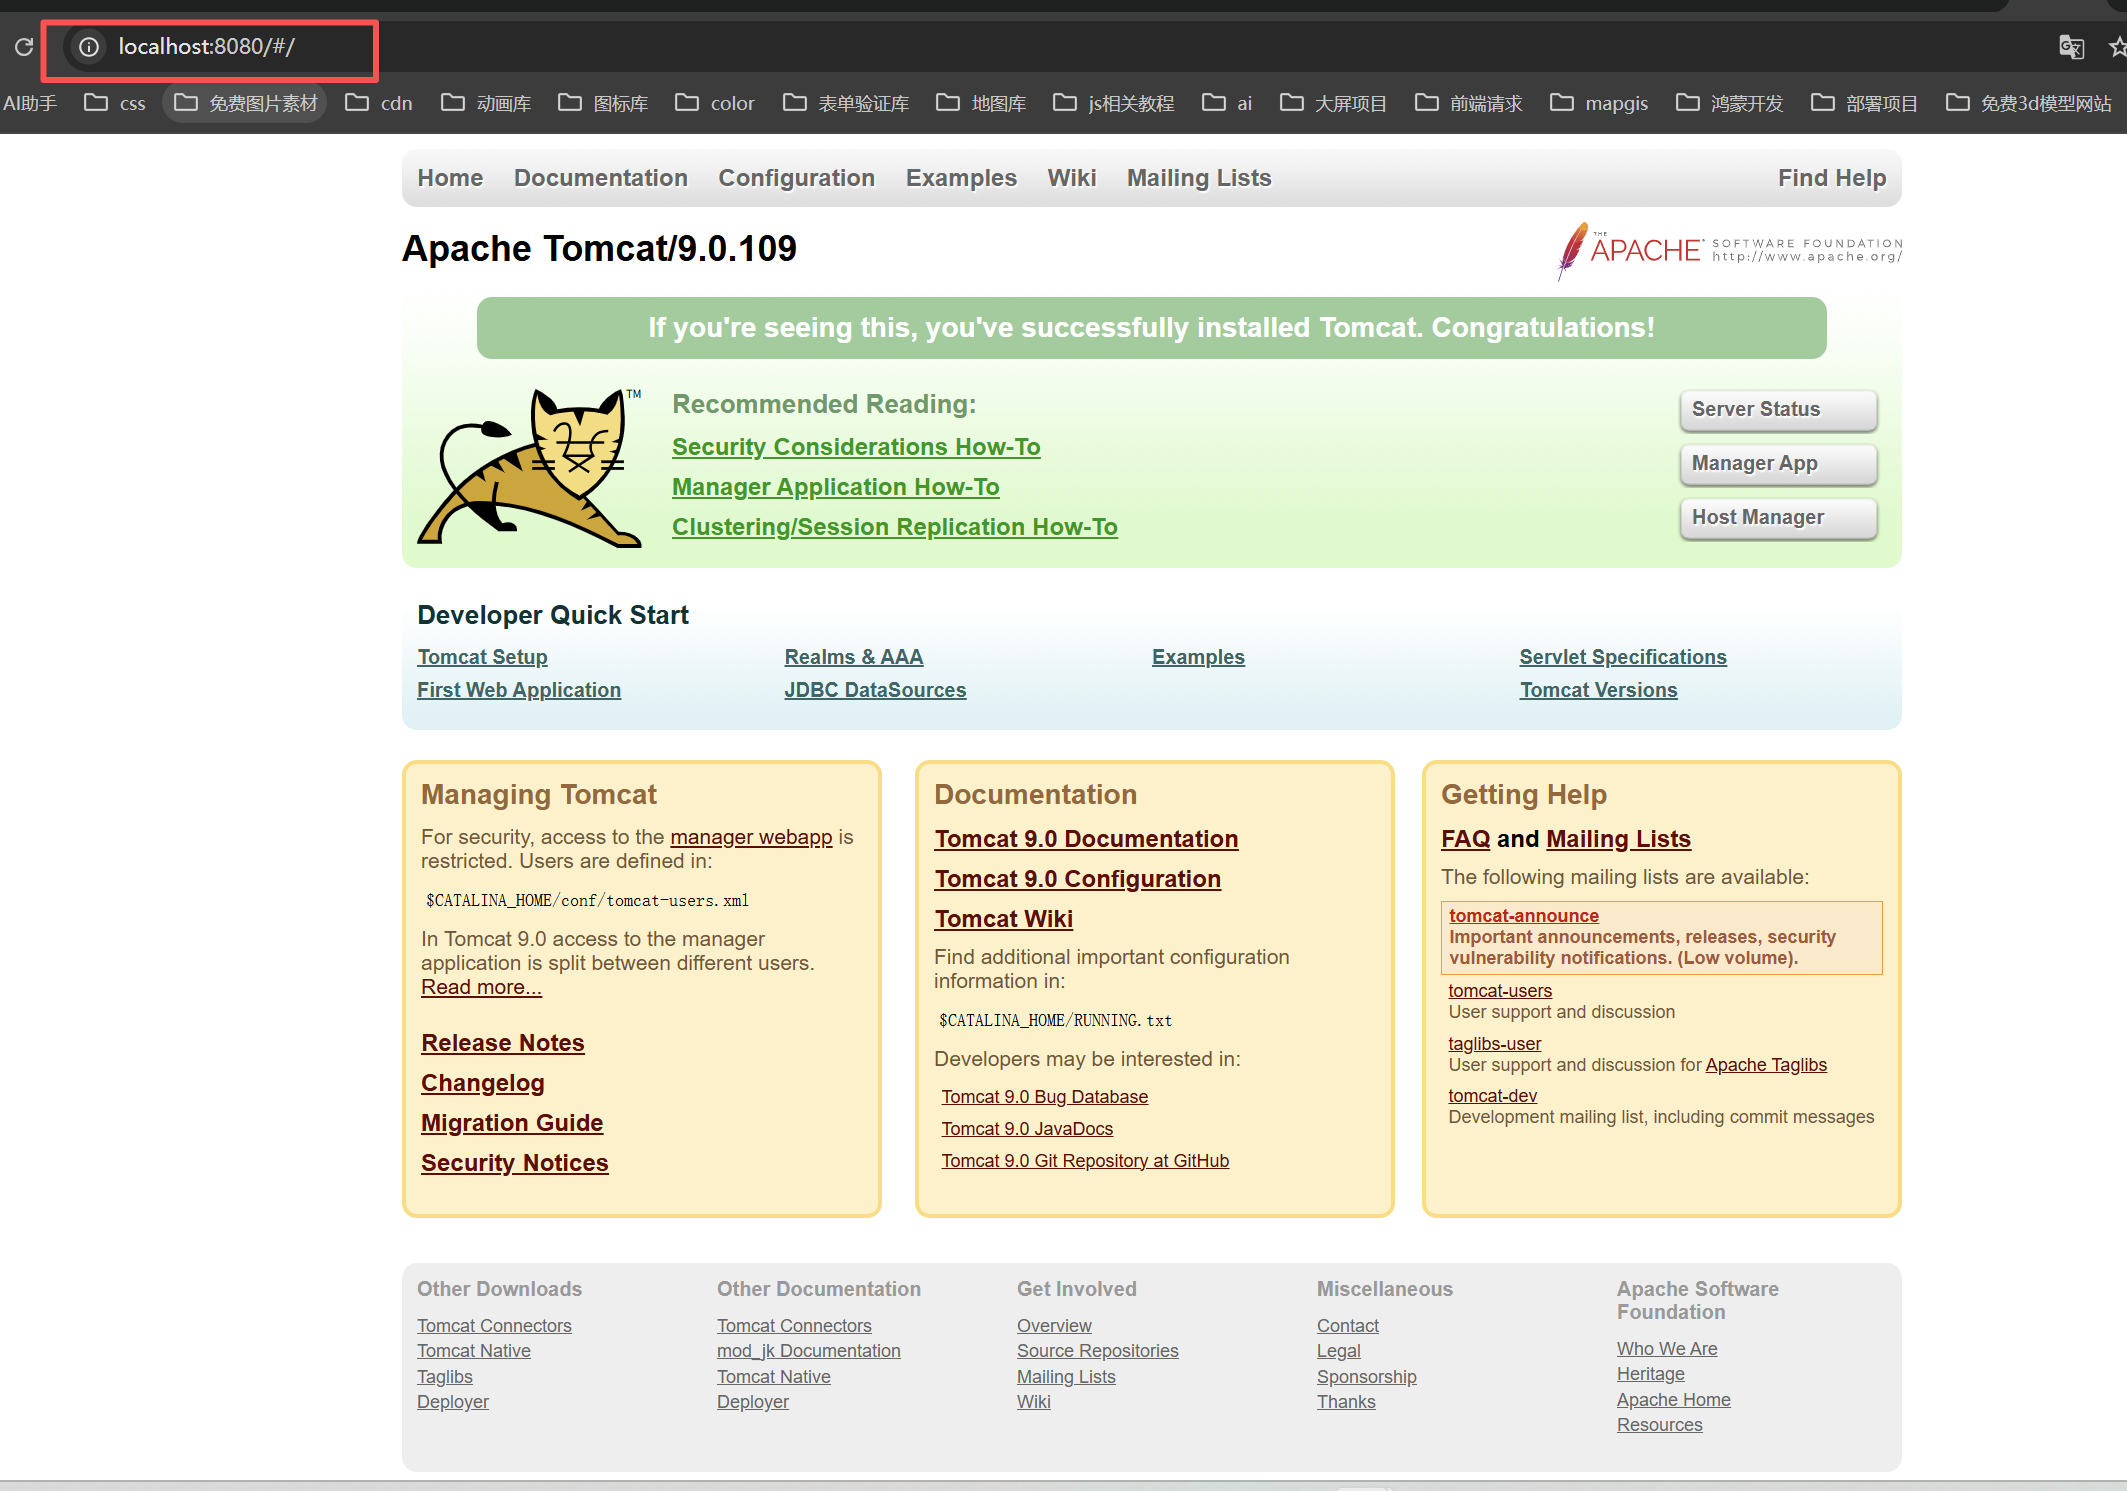Viewport: 2127px width, 1491px height.
Task: Click the site info icon beside localhost:8080
Action: point(89,47)
